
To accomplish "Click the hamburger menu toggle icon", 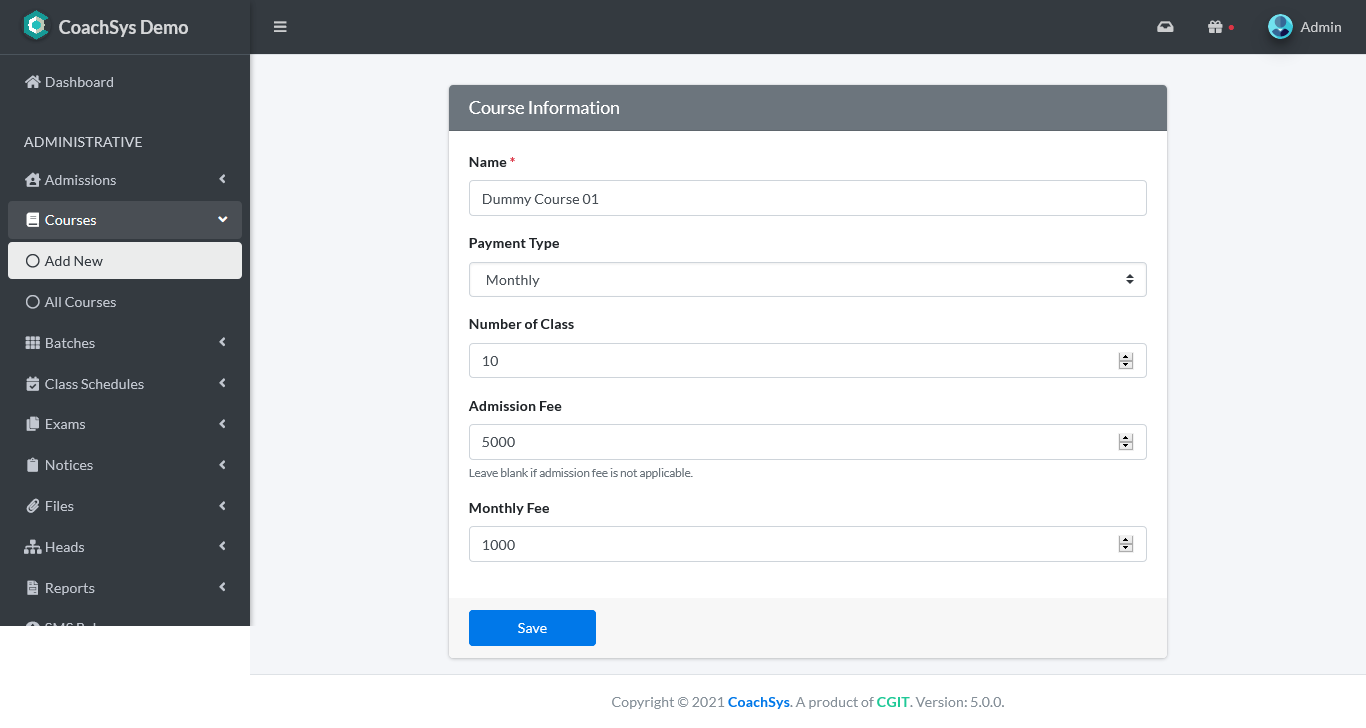I will [280, 27].
